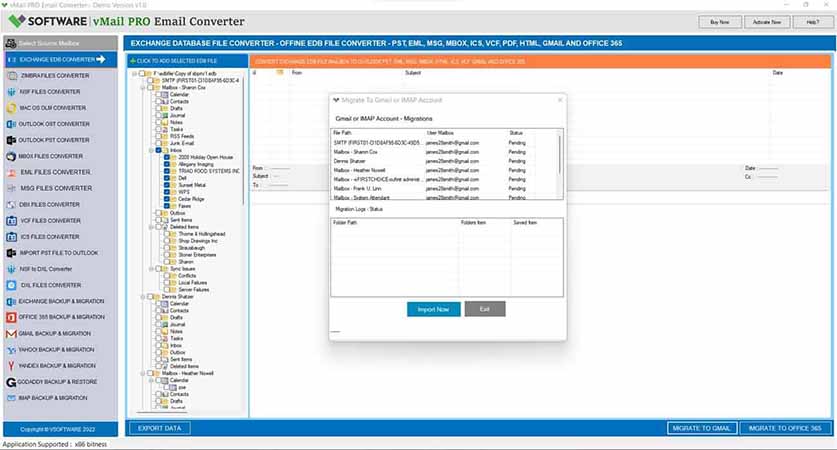Click the DXL Files Converter icon
The height and width of the screenshot is (450, 837).
(12, 285)
